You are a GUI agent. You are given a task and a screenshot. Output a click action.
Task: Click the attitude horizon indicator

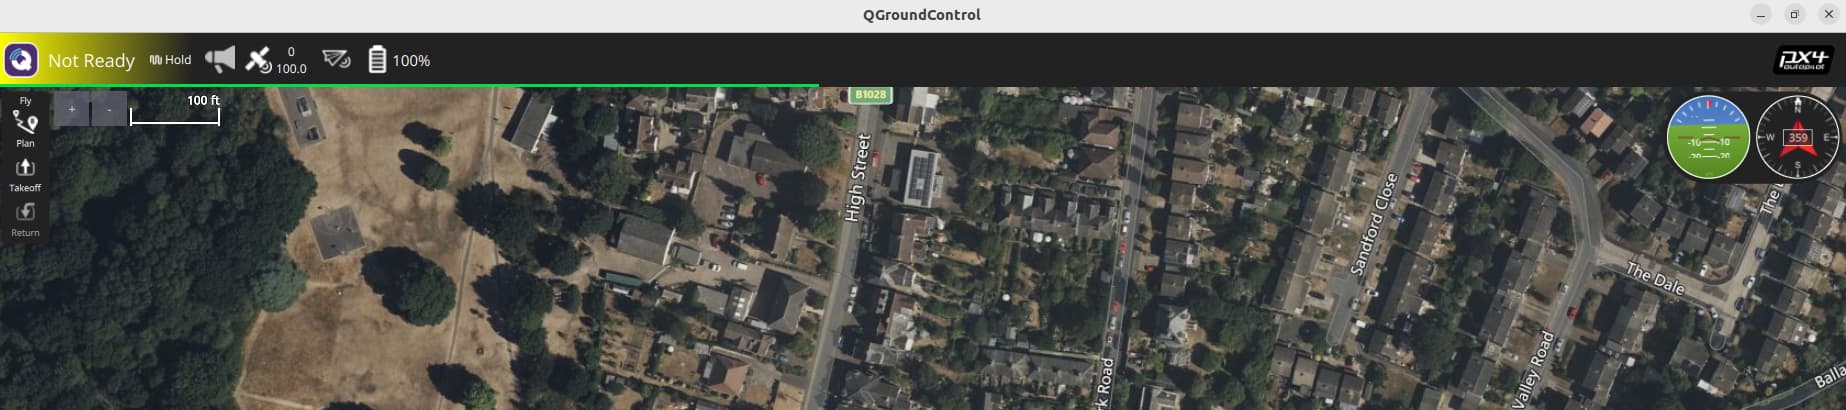(1708, 137)
